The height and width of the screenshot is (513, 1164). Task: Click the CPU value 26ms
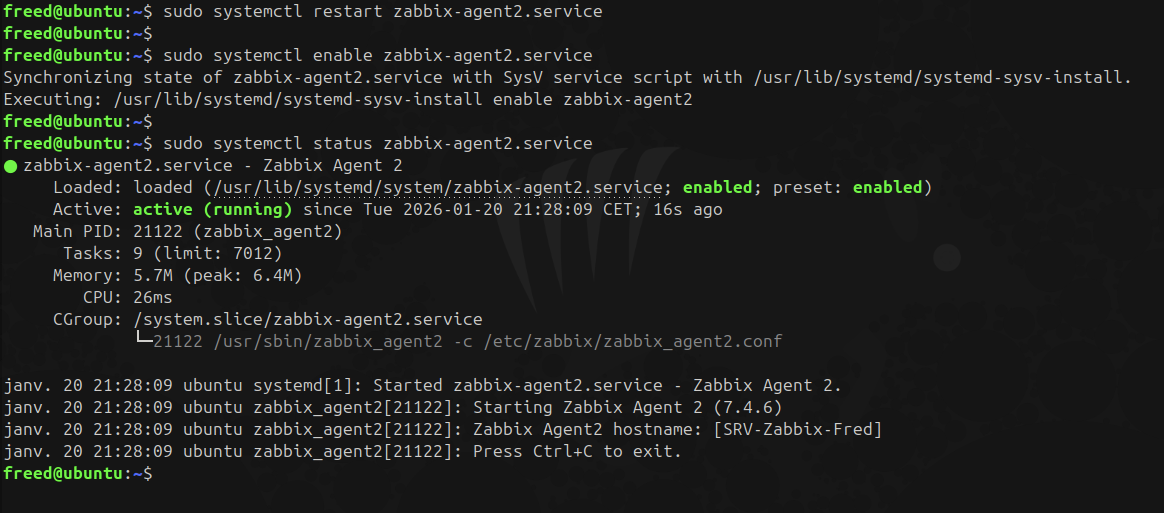click(153, 297)
